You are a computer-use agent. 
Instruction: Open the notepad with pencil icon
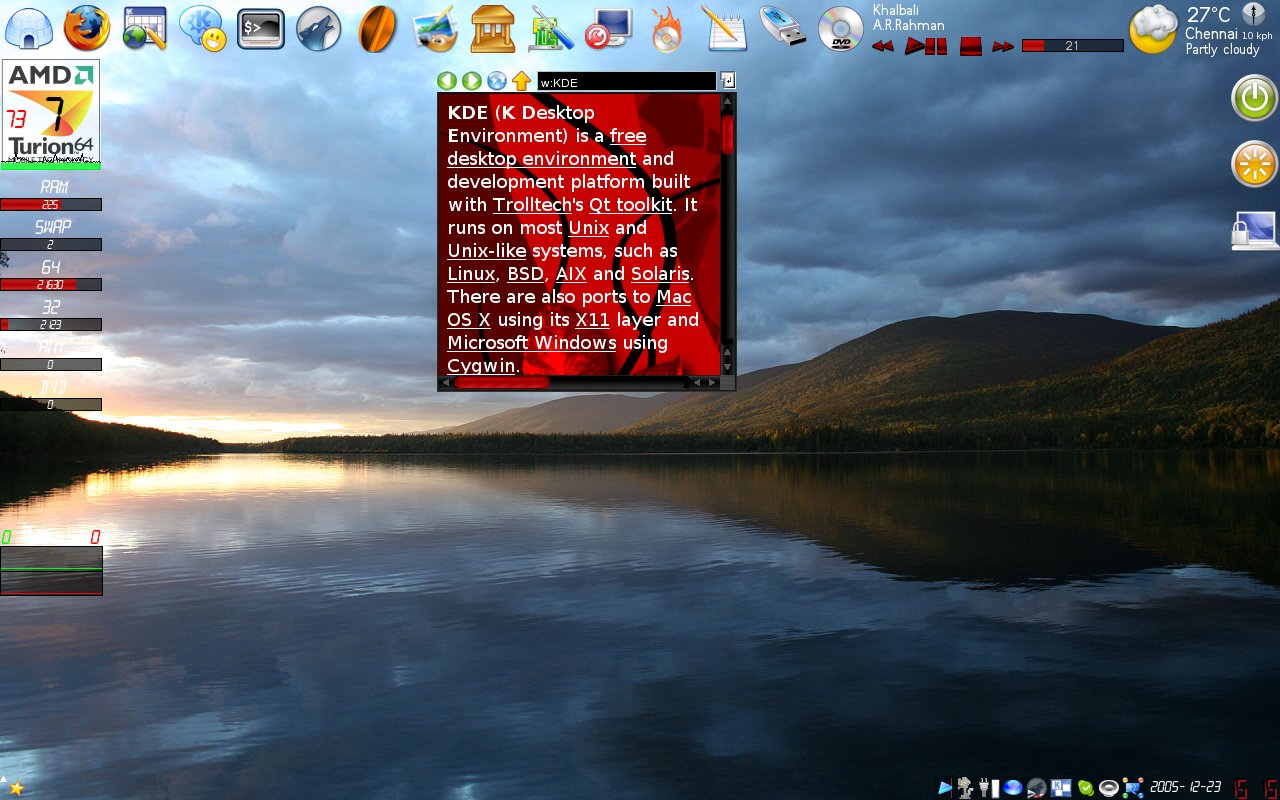point(725,28)
